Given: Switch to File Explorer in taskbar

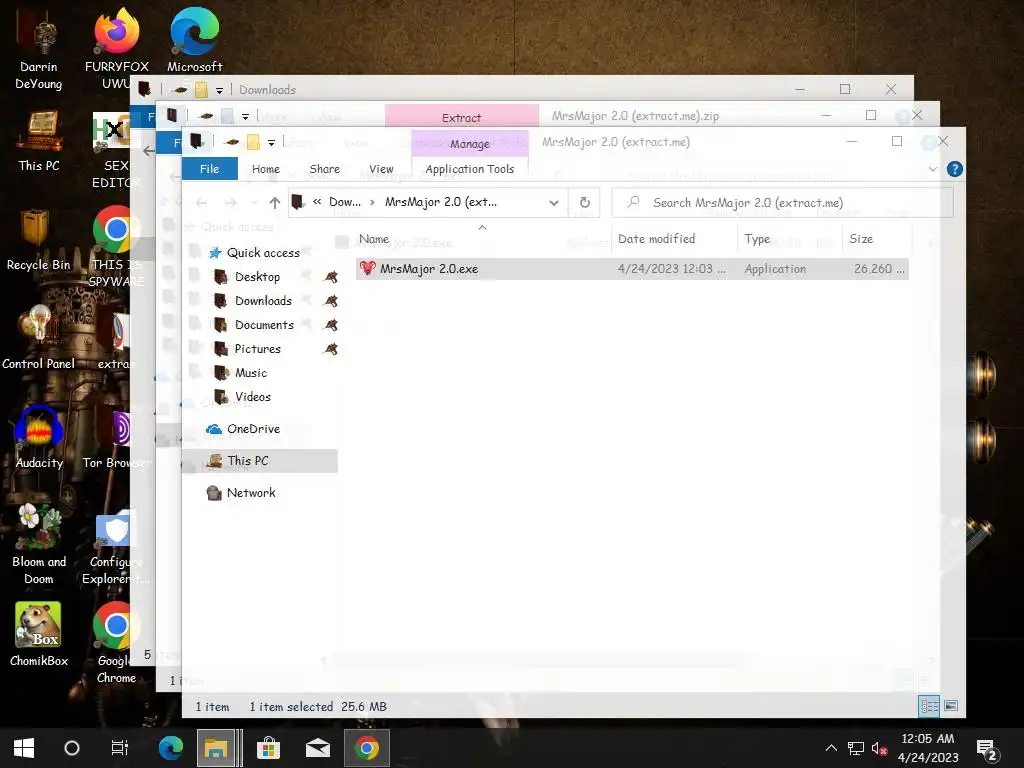Looking at the screenshot, I should (x=216, y=748).
